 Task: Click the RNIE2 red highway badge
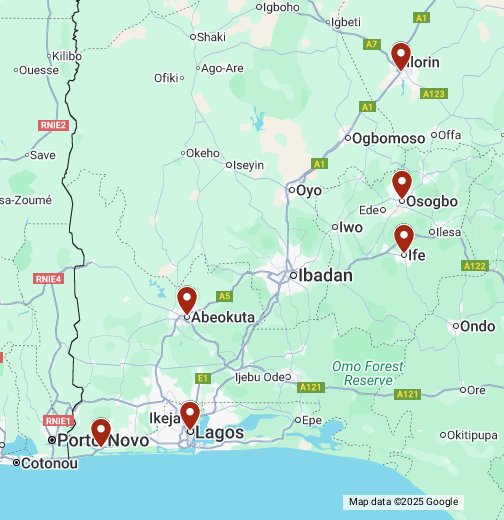pos(53,125)
